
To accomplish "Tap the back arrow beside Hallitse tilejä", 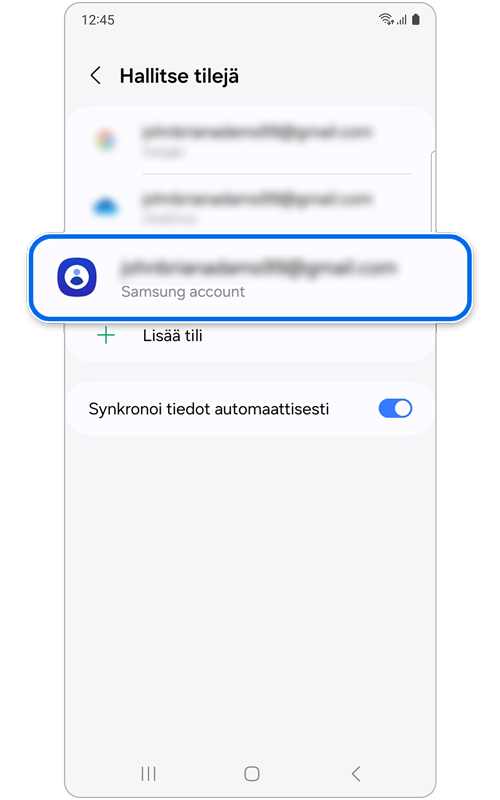I will click(x=95, y=76).
